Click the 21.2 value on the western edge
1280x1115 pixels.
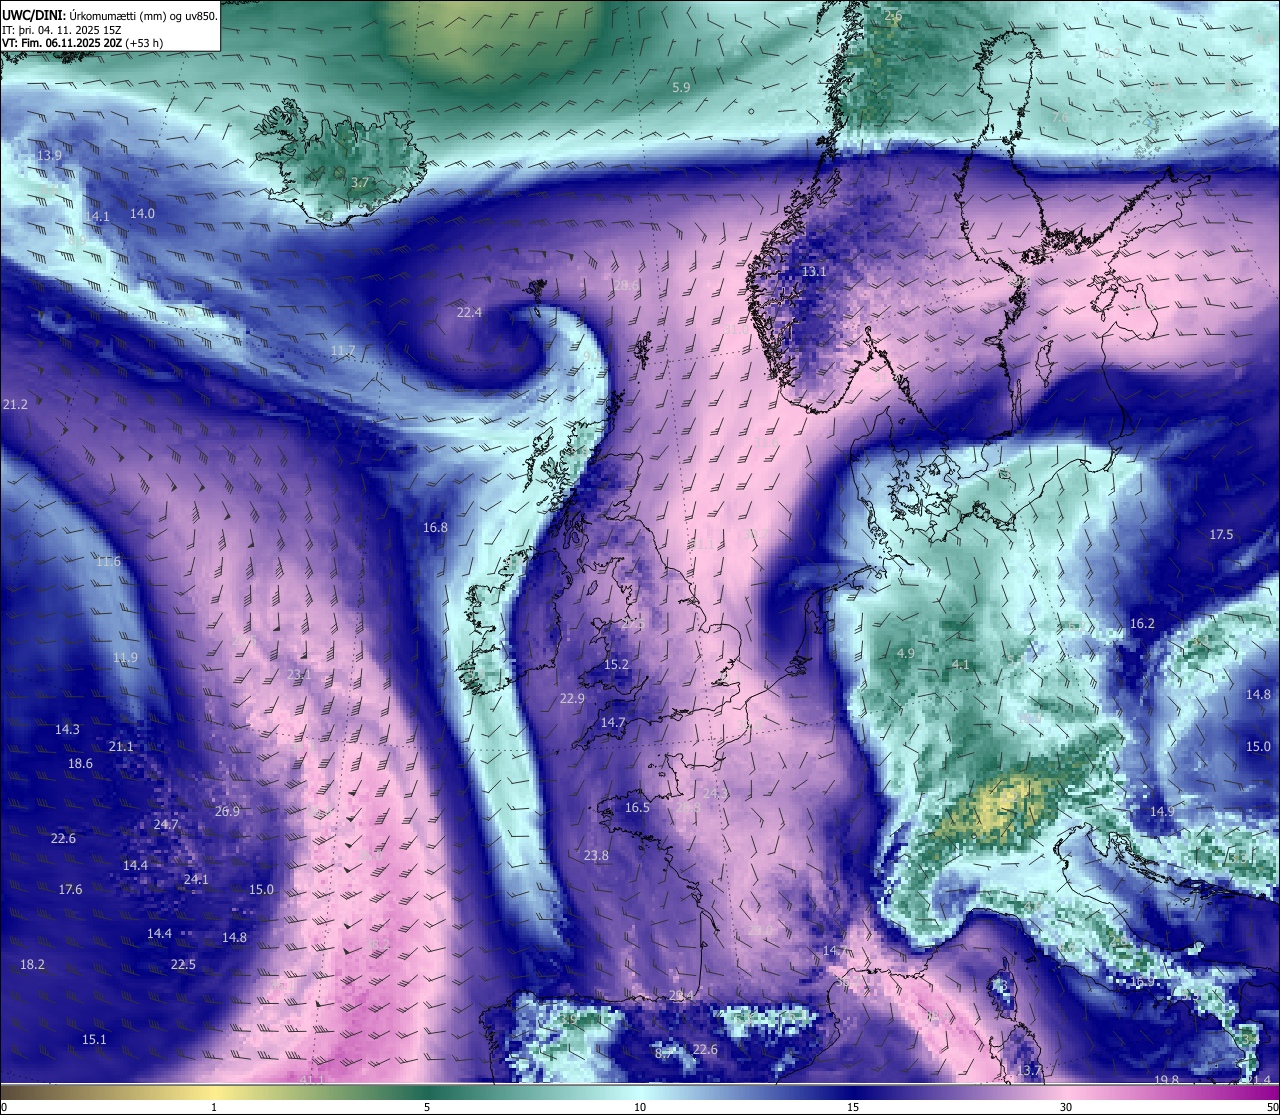pyautogui.click(x=15, y=405)
